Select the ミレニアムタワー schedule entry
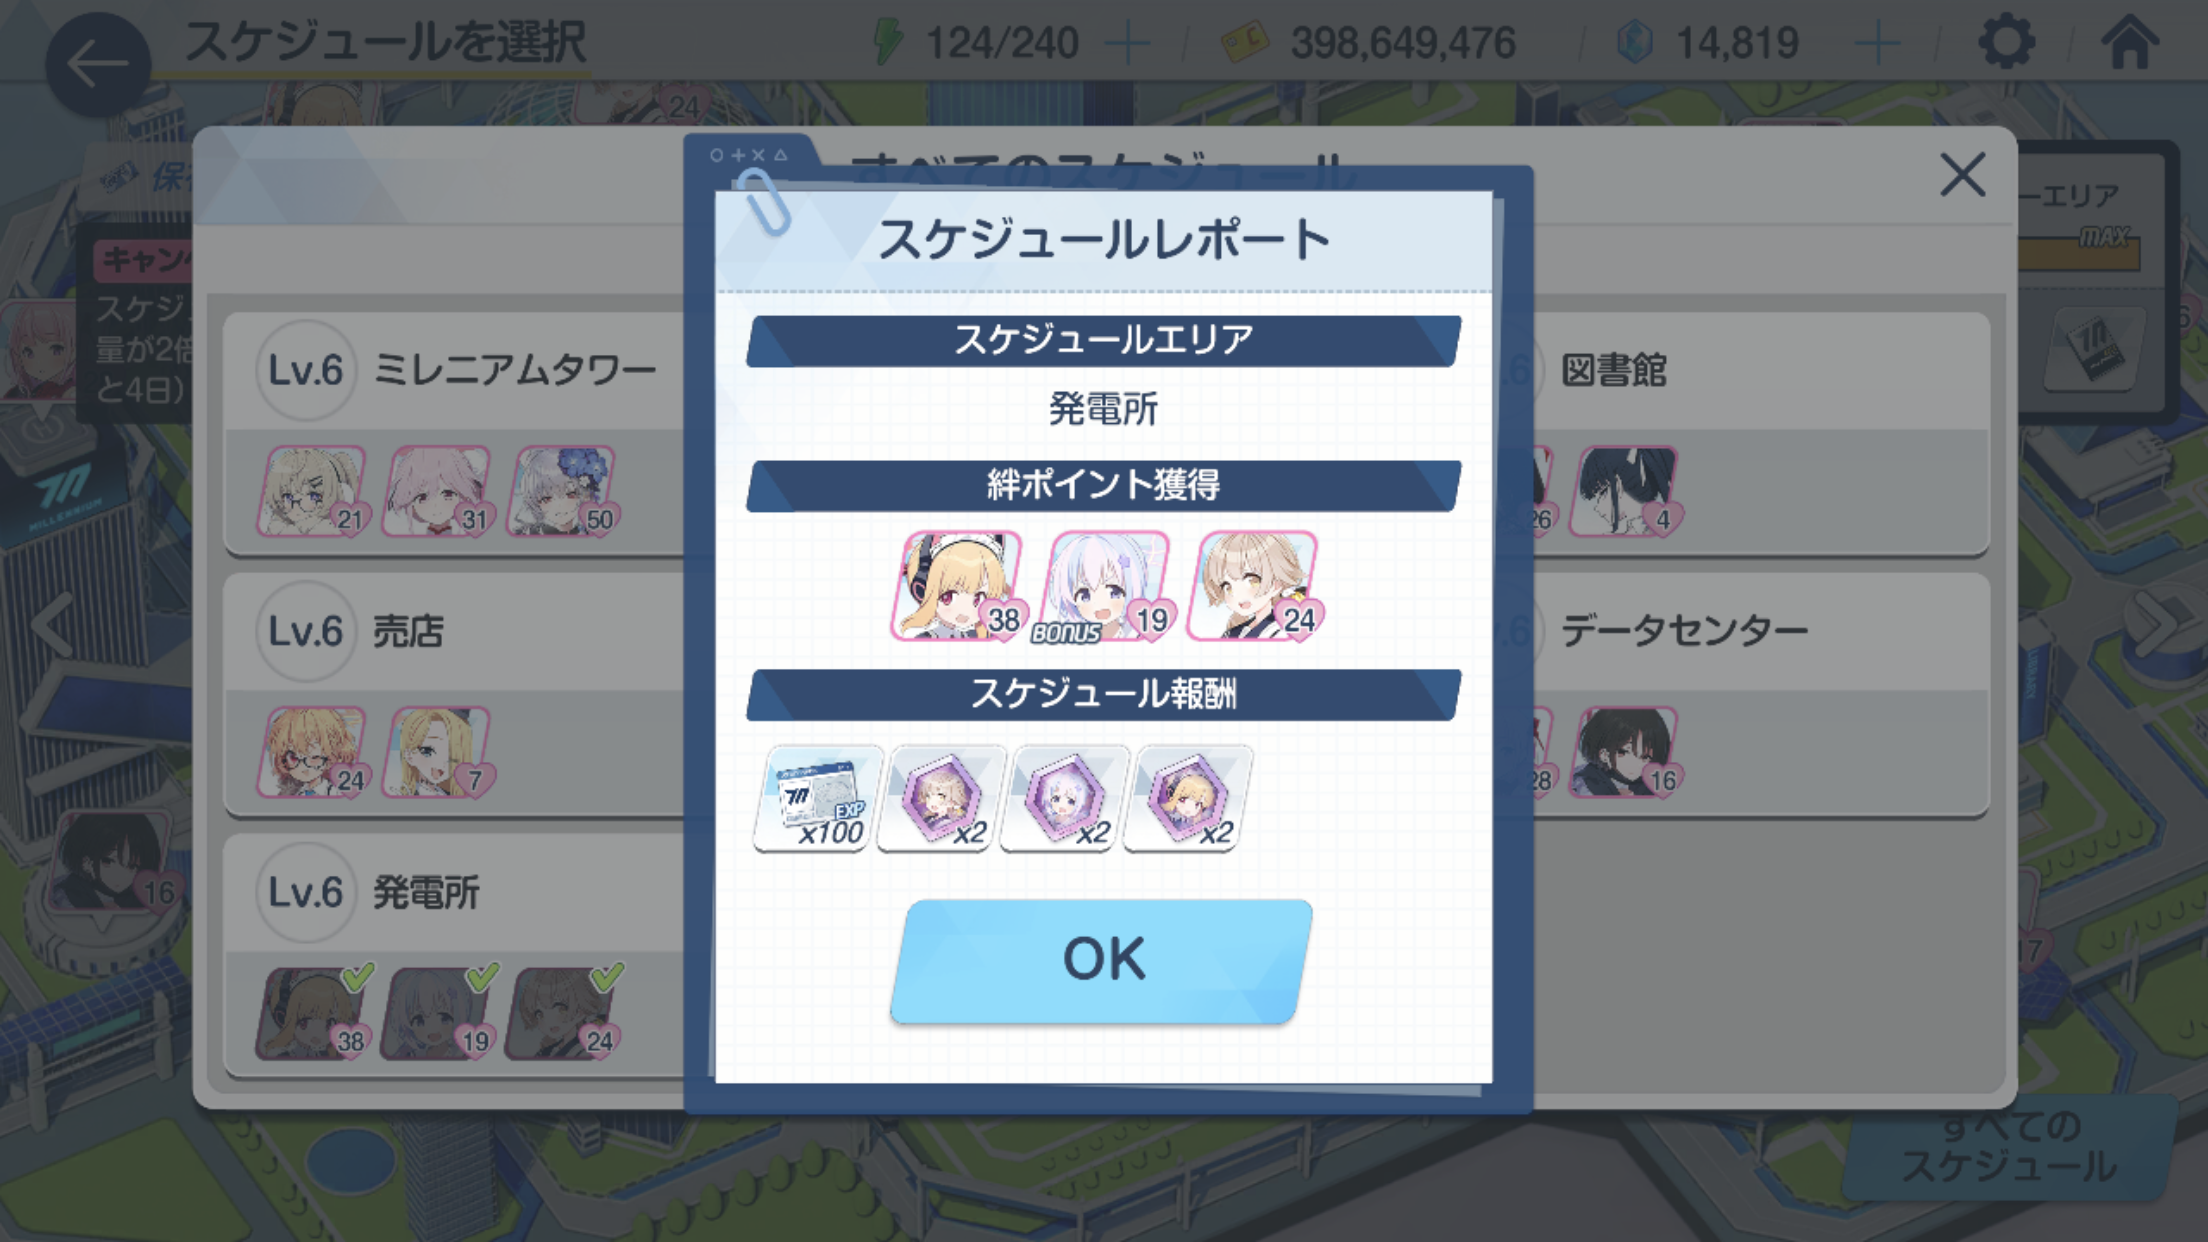Viewport: 2208px width, 1242px height. pos(455,433)
